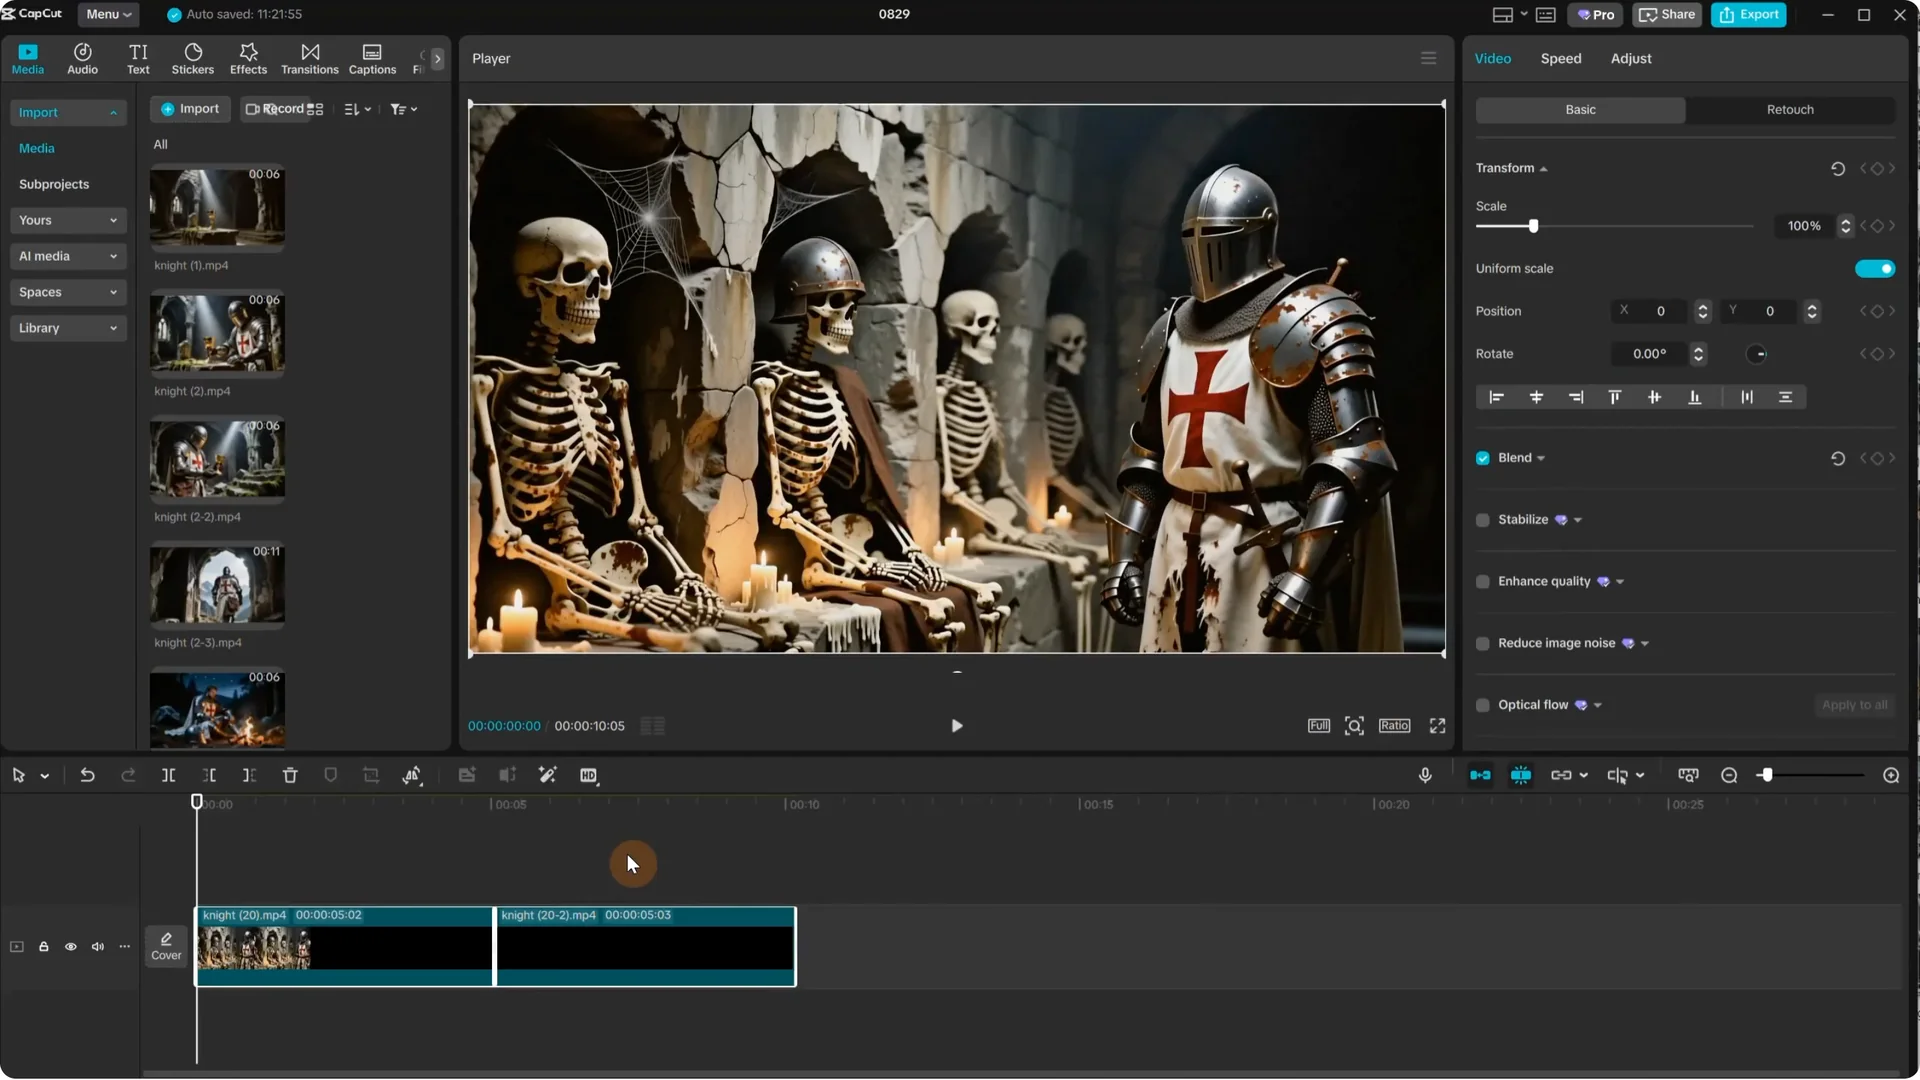
Task: Switch to the Speed tab
Action: [1561, 58]
